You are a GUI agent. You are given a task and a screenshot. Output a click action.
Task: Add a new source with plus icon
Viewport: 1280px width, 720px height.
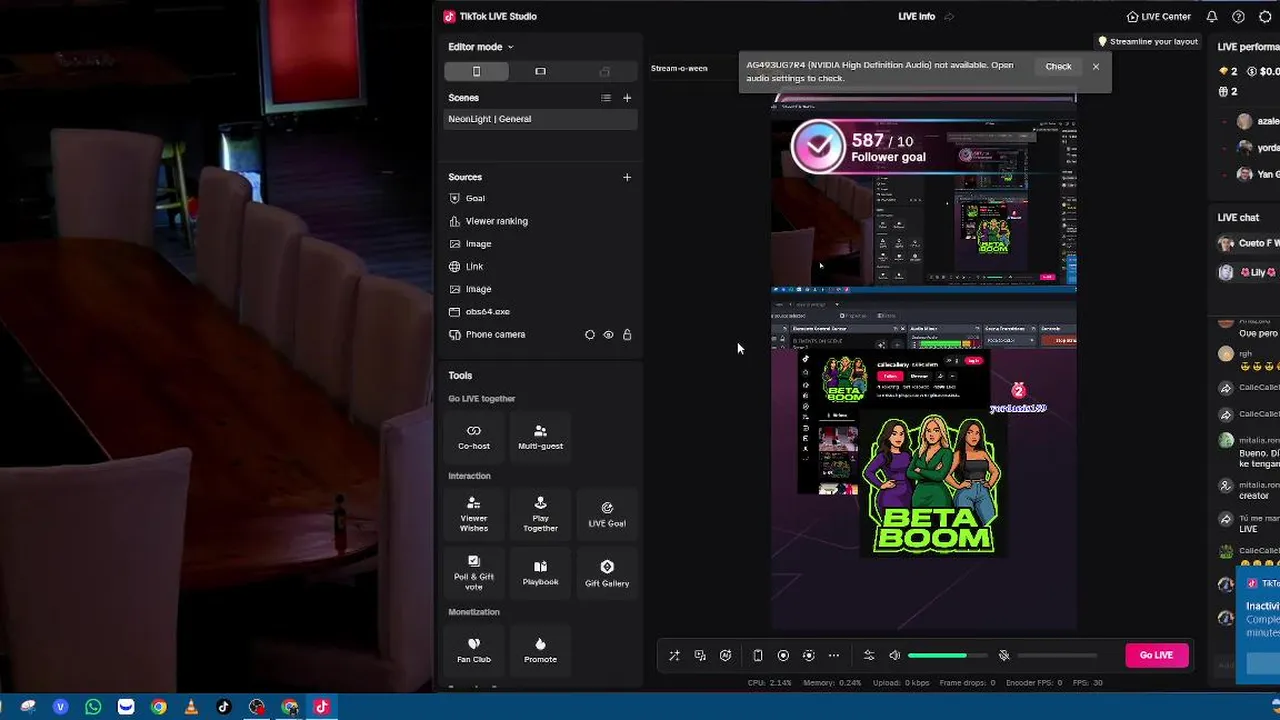[x=627, y=177]
